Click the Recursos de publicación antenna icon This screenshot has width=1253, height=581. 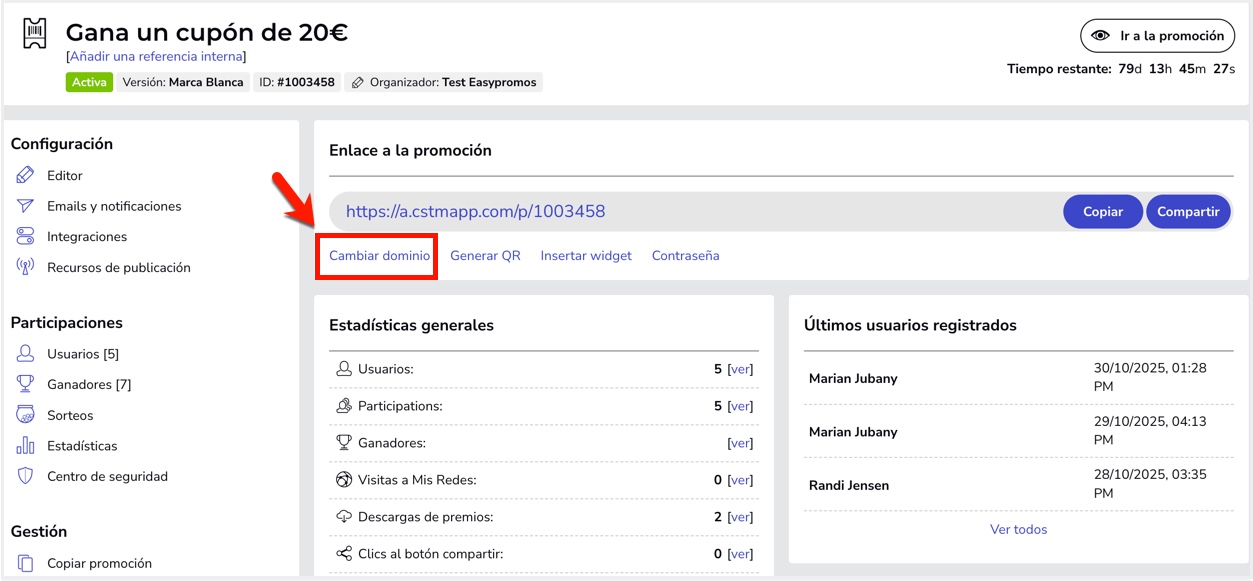26,268
